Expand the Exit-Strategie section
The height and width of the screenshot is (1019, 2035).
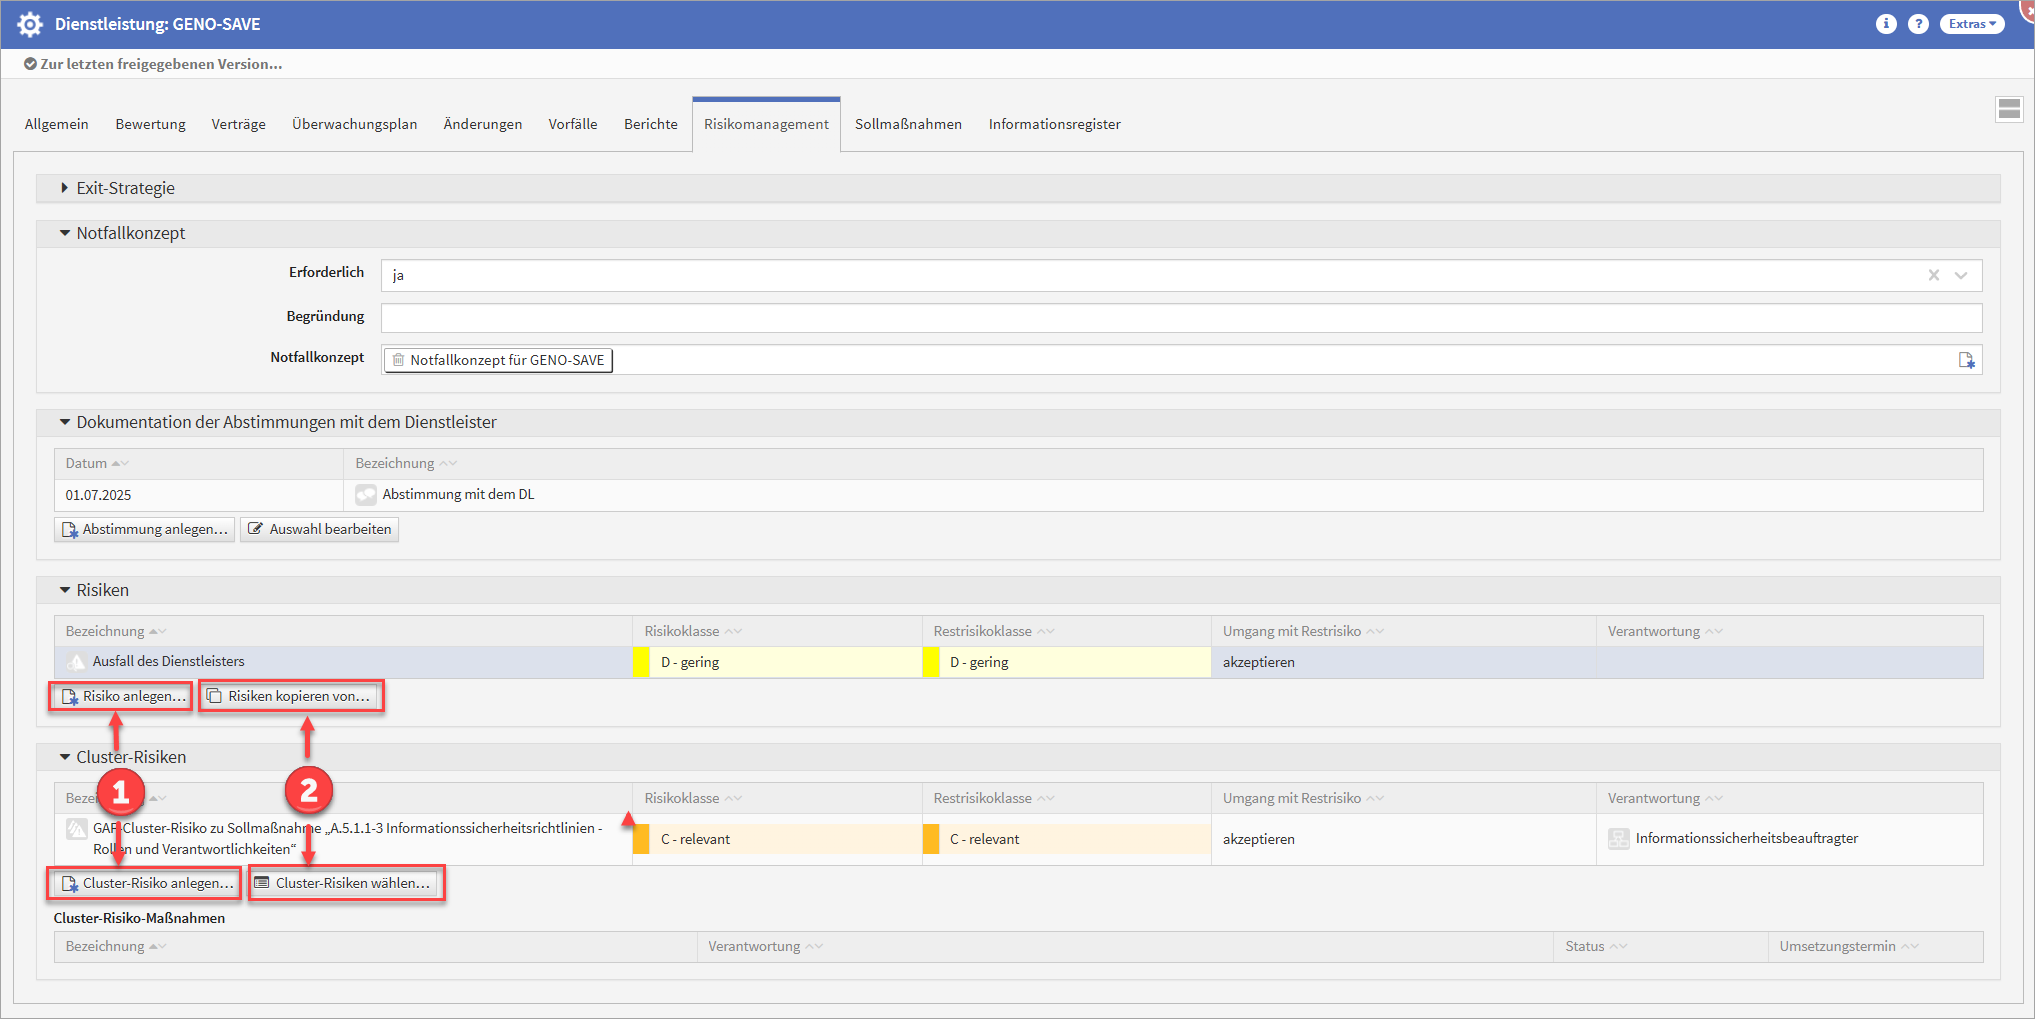tap(64, 188)
